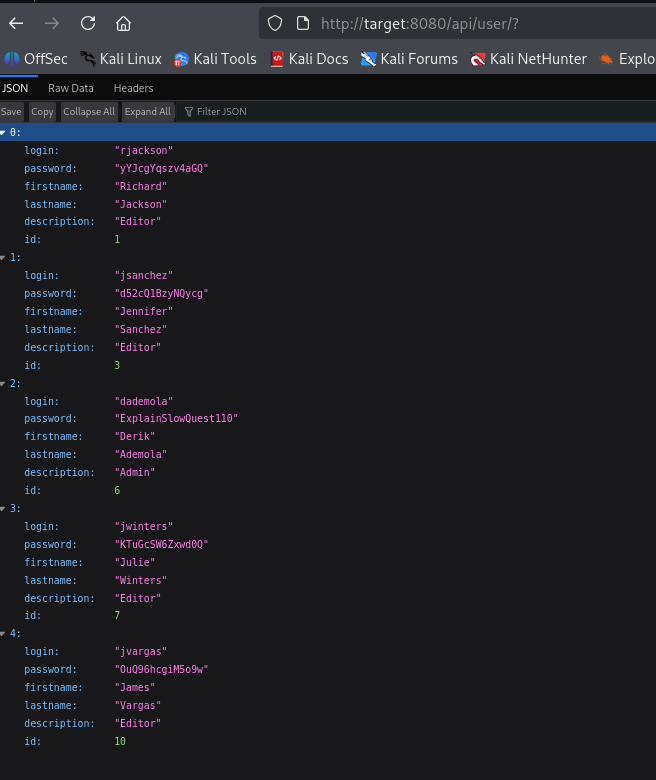Screen dimensions: 656x780
Task: Select the password value "ExplainSlowQuest110"
Action: coord(177,418)
